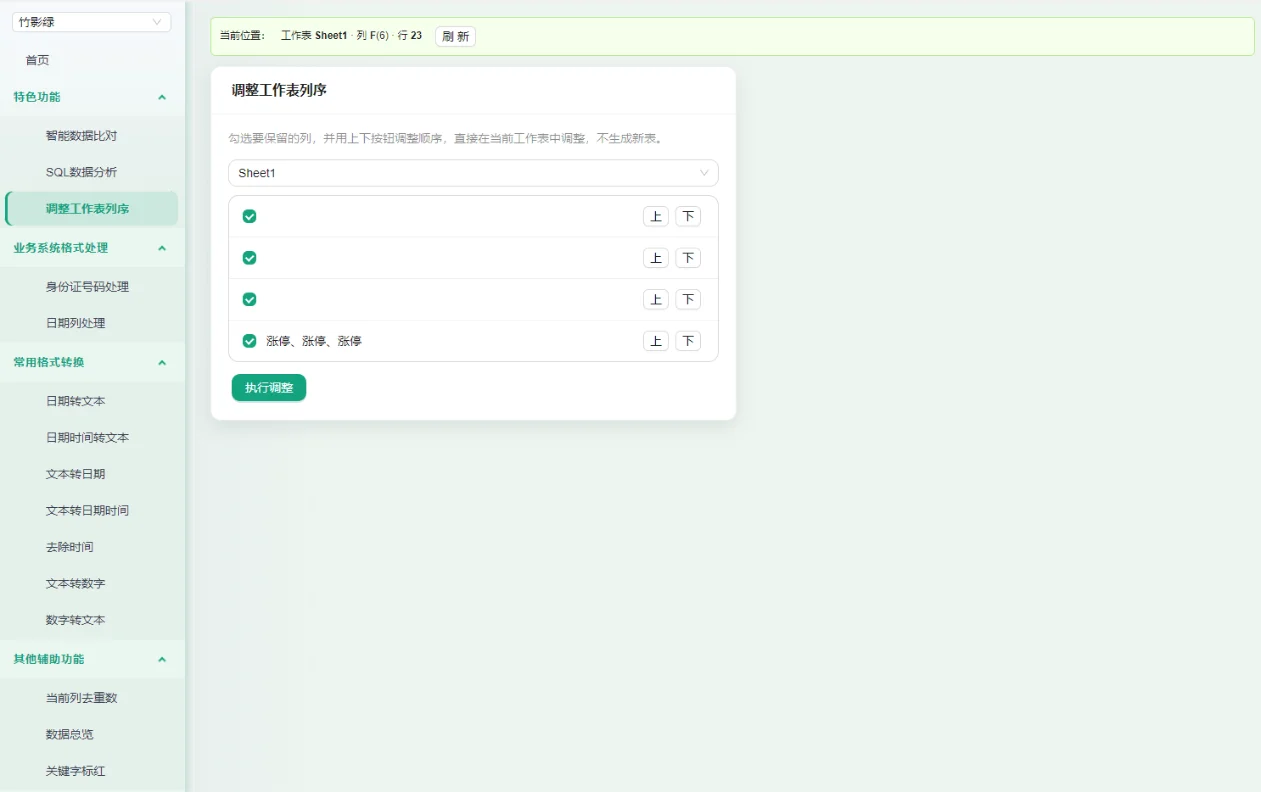Click 上 on the topmost column row
1261x792 pixels.
pos(656,216)
